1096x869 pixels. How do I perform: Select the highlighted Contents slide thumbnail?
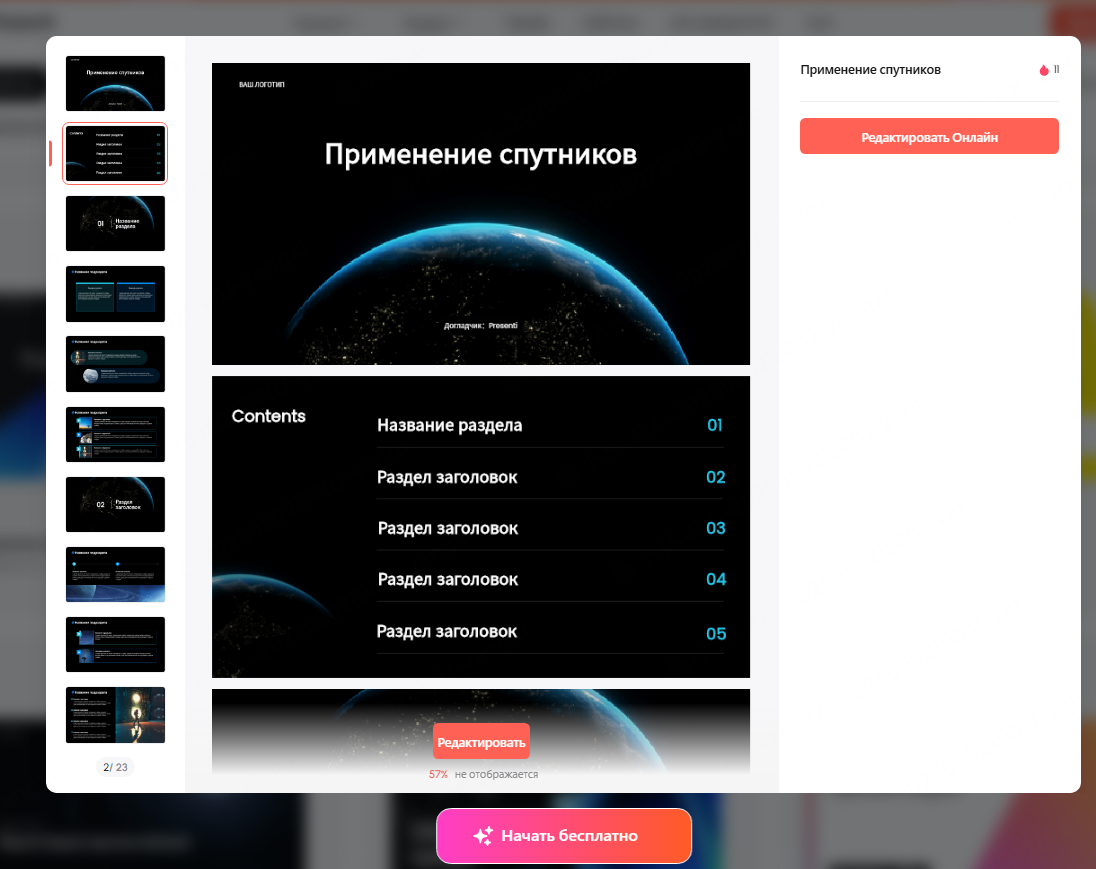coord(115,154)
